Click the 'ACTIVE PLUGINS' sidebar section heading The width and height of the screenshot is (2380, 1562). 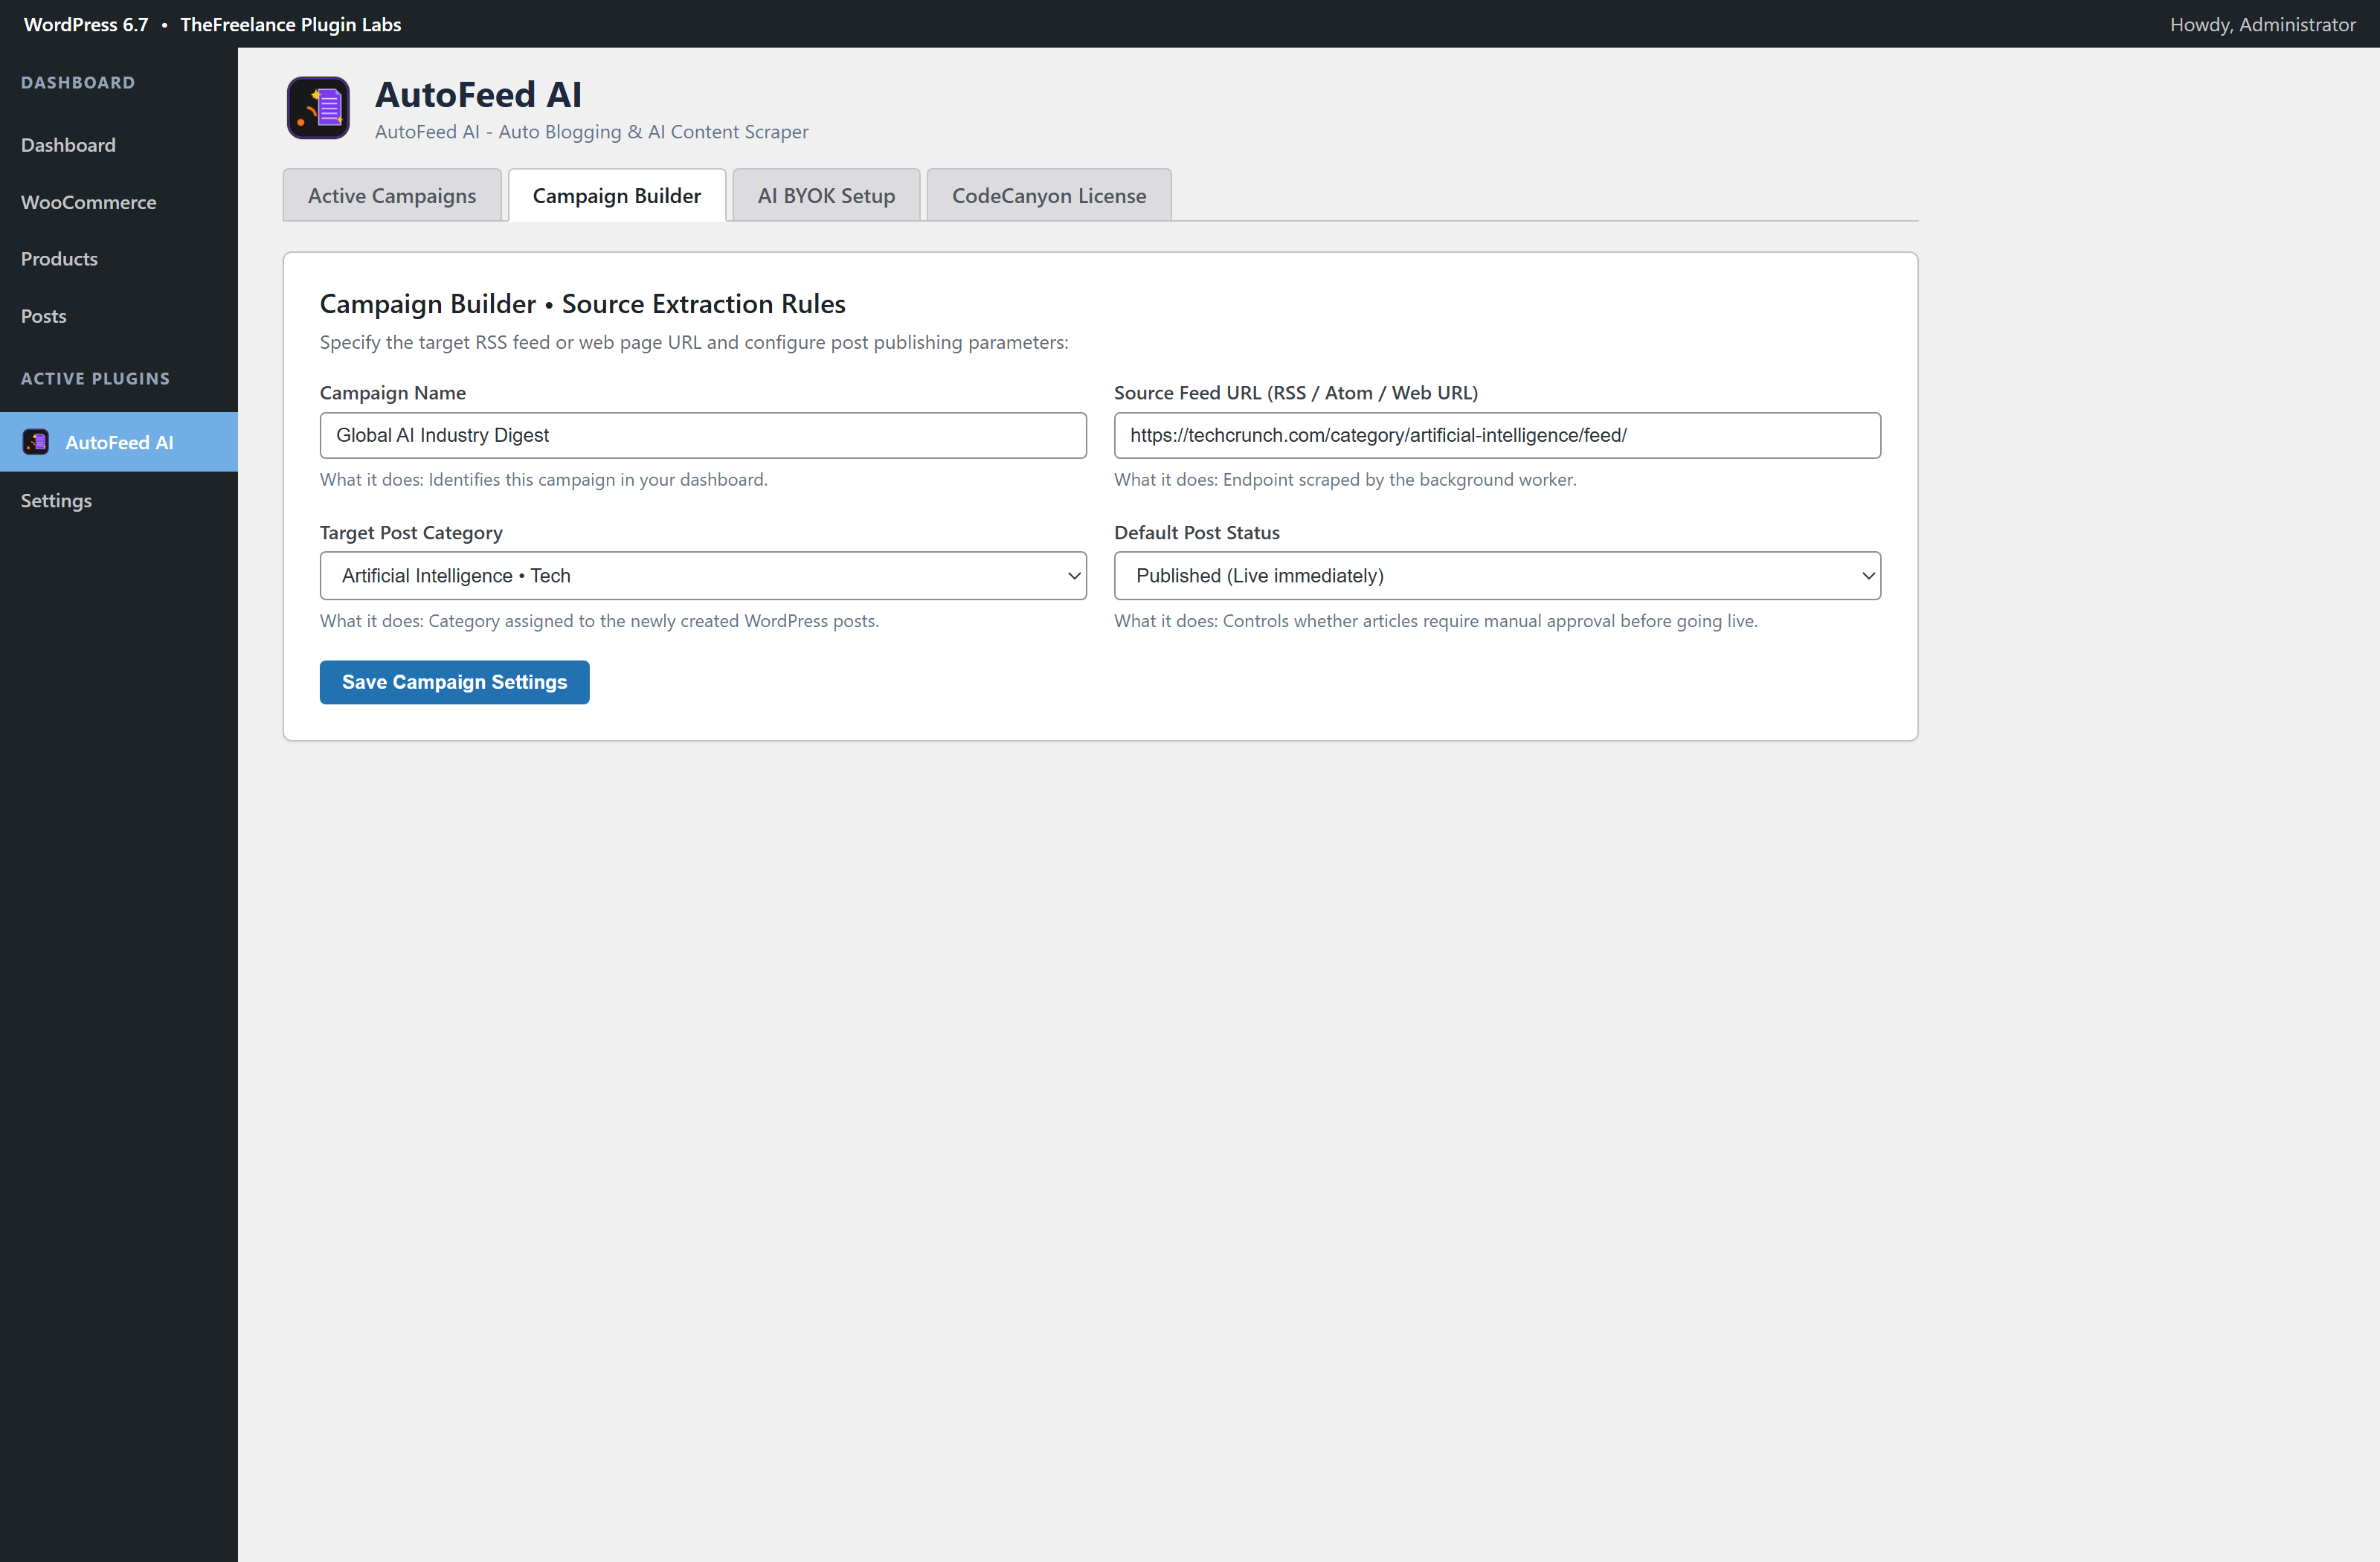click(x=95, y=378)
